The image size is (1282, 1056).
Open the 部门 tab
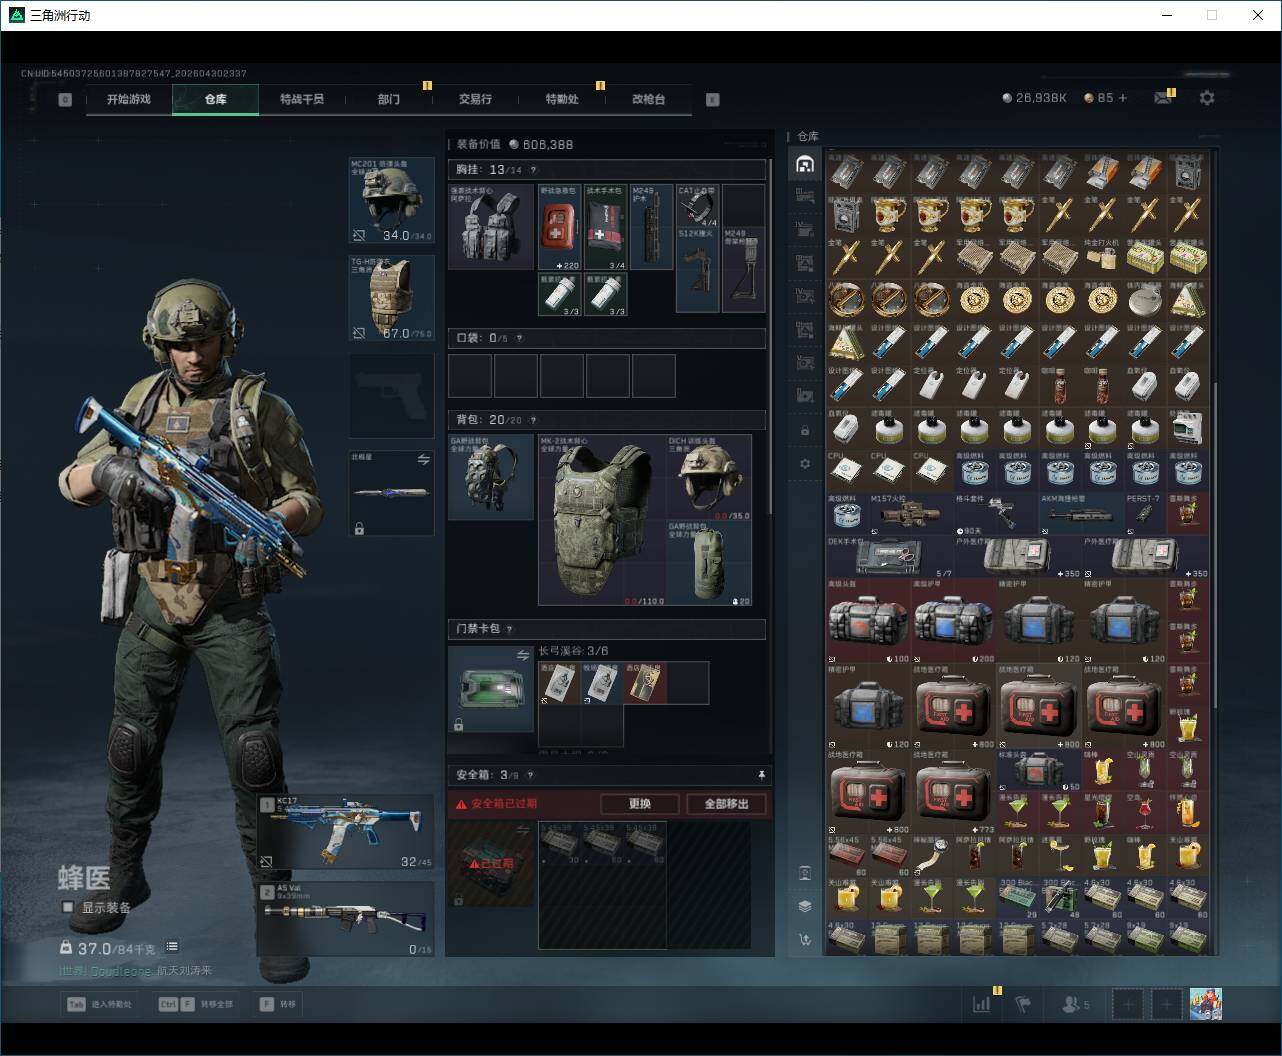(x=389, y=99)
